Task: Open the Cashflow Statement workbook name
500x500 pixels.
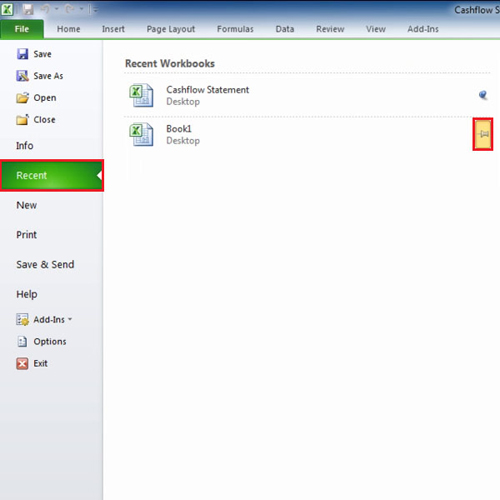Action: pos(207,90)
